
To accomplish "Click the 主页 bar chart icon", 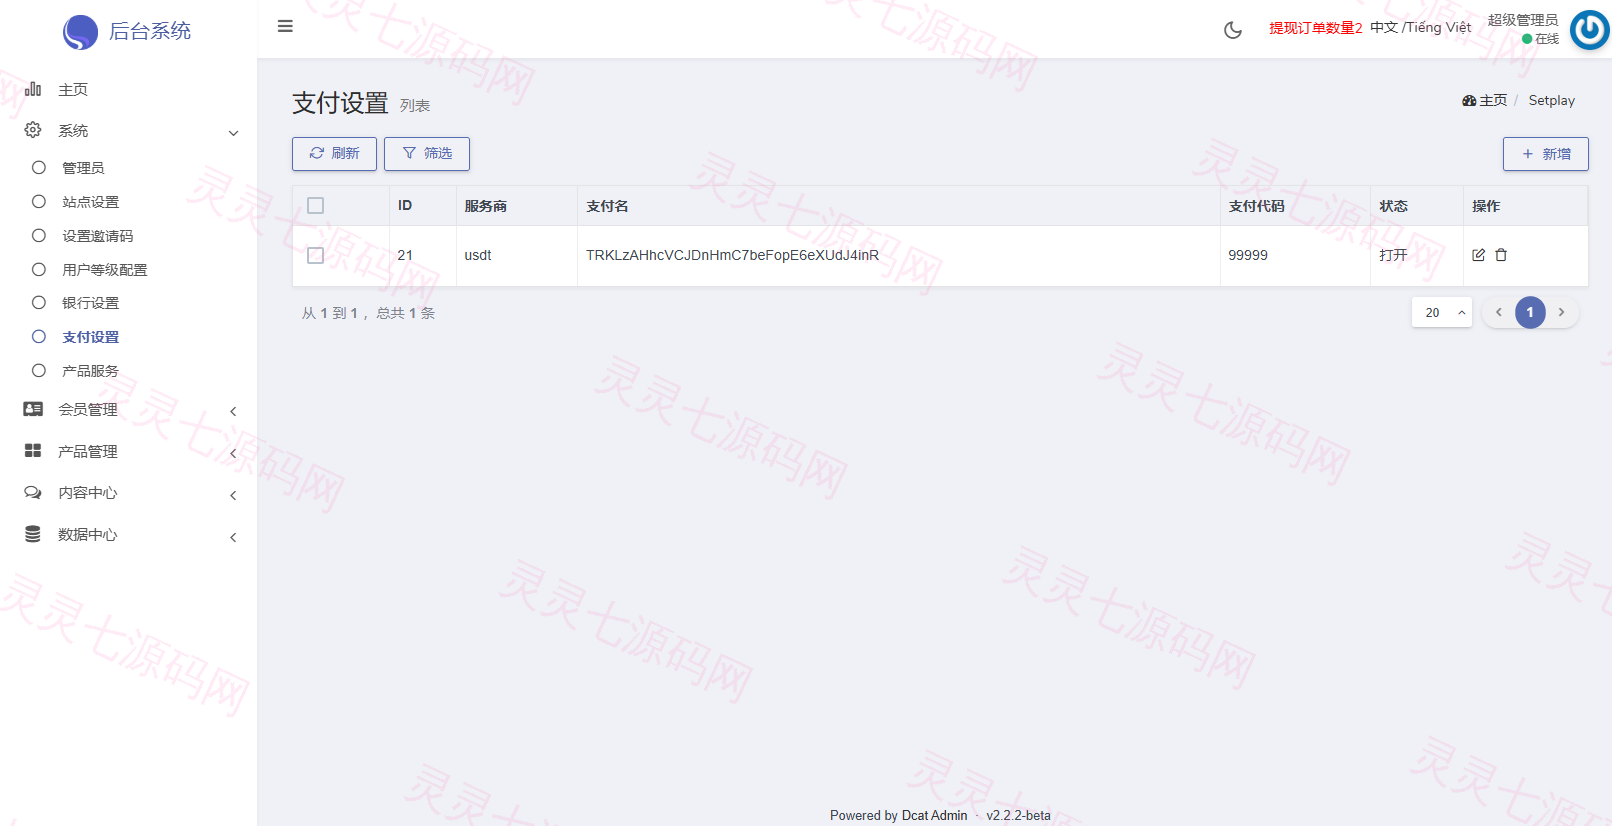I will [x=33, y=89].
